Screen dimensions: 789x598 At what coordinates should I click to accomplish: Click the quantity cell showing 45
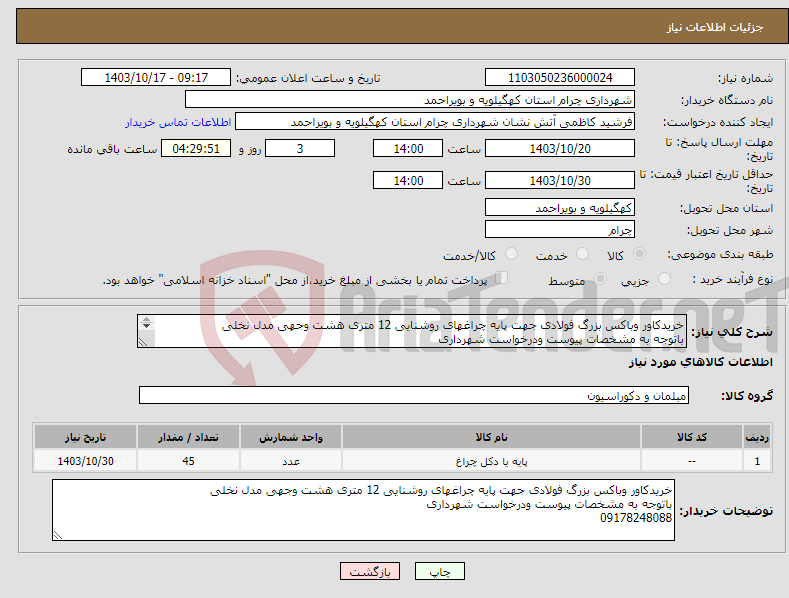coord(188,461)
